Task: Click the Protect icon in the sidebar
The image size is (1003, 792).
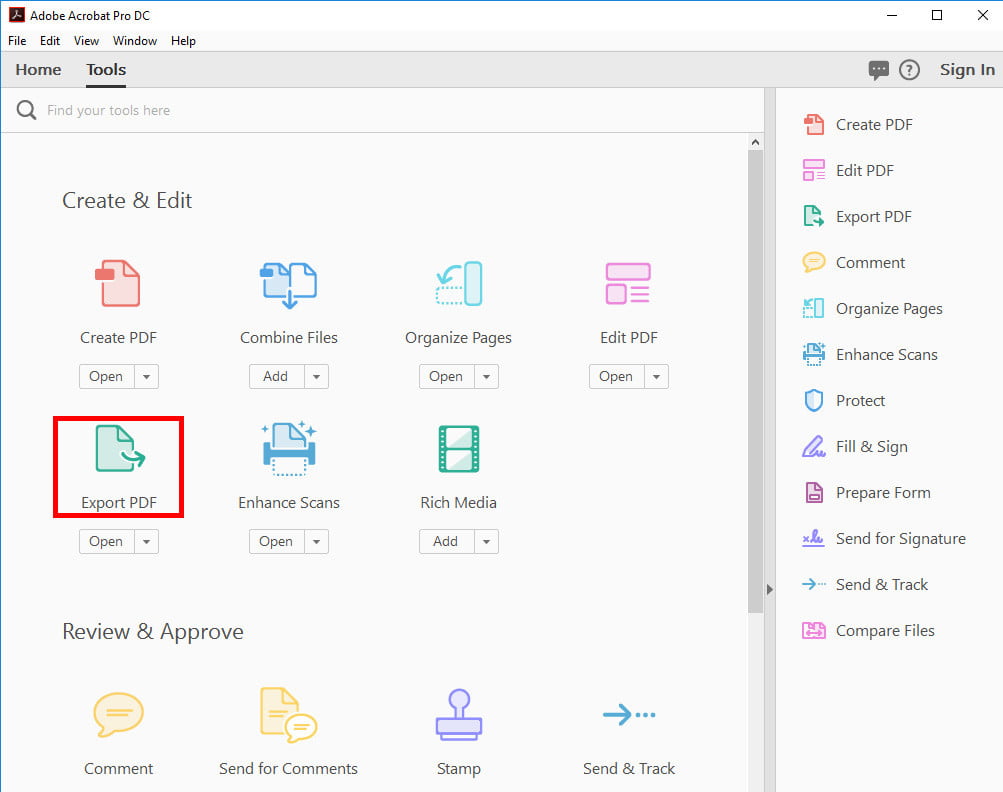Action: 814,400
